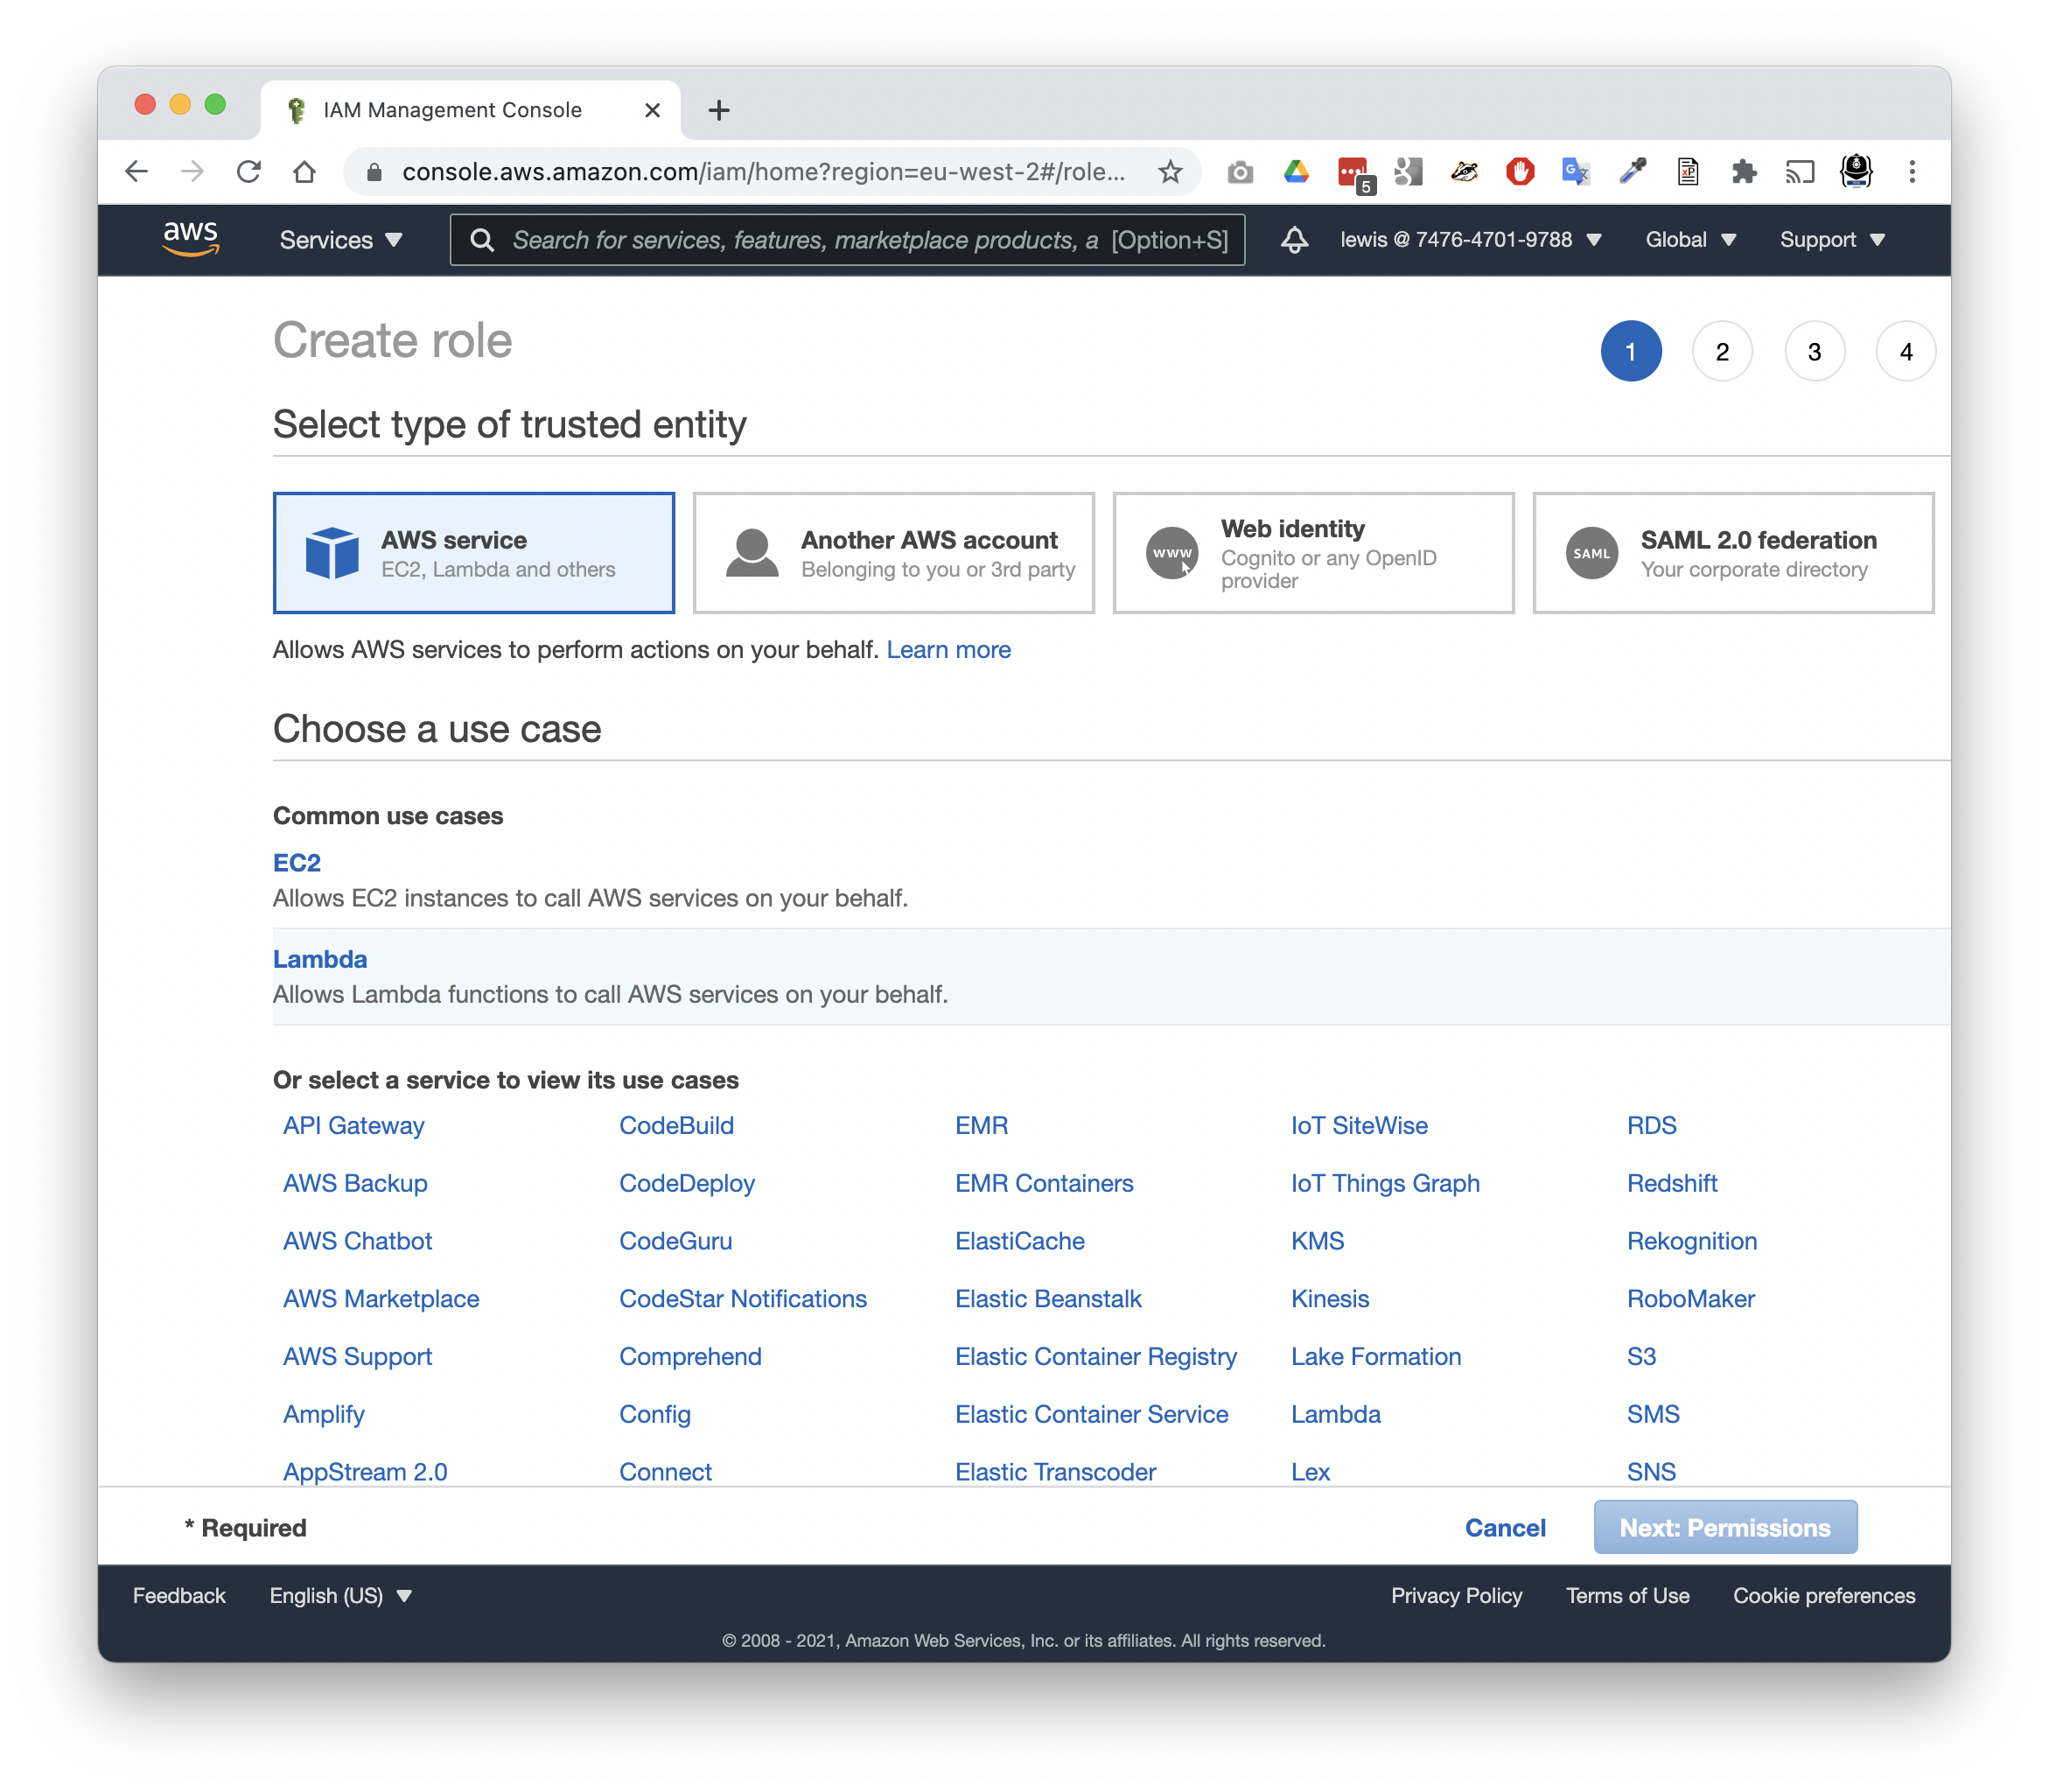The image size is (2049, 1792).
Task: Select the IAM Management Console tab
Action: [x=471, y=110]
